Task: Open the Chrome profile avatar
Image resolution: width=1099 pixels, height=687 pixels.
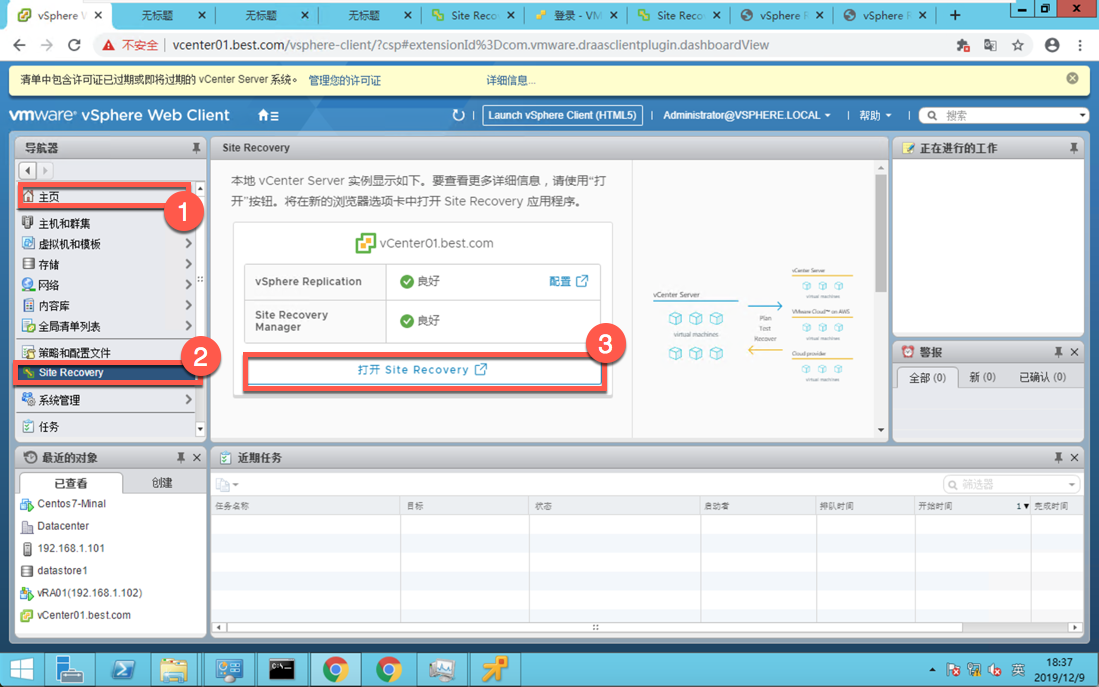Action: 1052,45
